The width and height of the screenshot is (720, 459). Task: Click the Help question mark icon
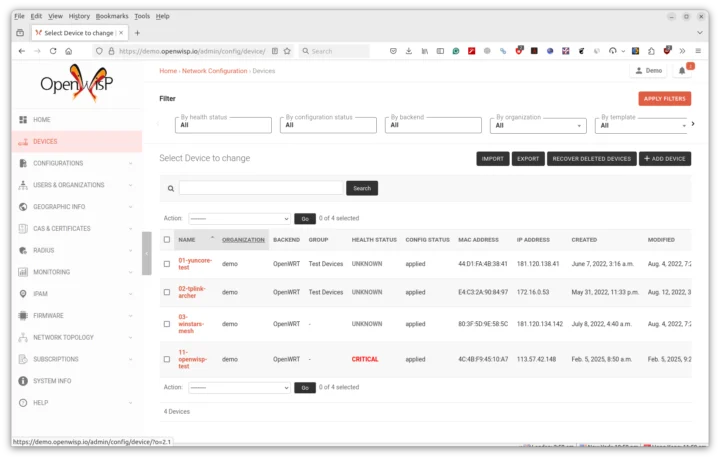(22, 403)
